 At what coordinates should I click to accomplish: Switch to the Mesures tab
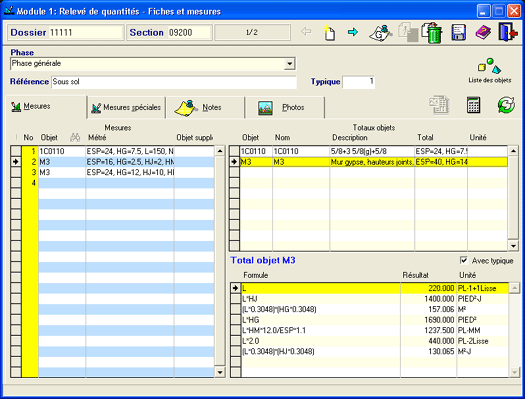(46, 107)
